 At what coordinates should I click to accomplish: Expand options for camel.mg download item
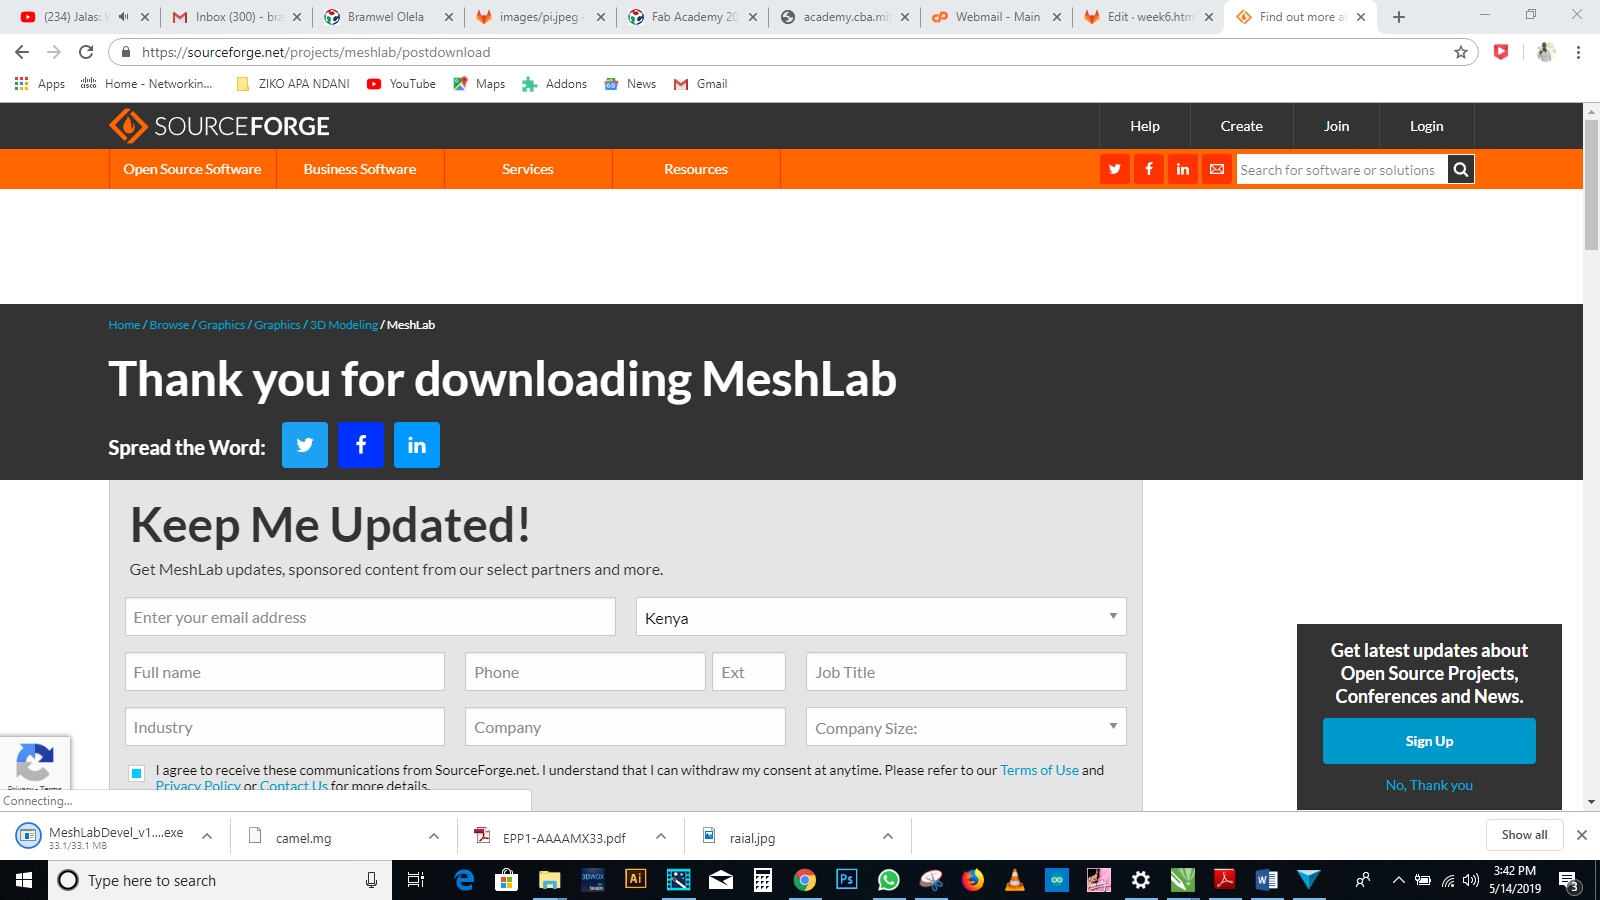434,836
